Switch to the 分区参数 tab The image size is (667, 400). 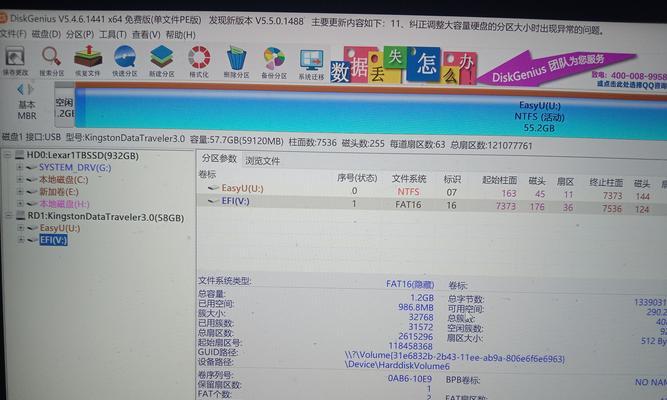click(219, 159)
